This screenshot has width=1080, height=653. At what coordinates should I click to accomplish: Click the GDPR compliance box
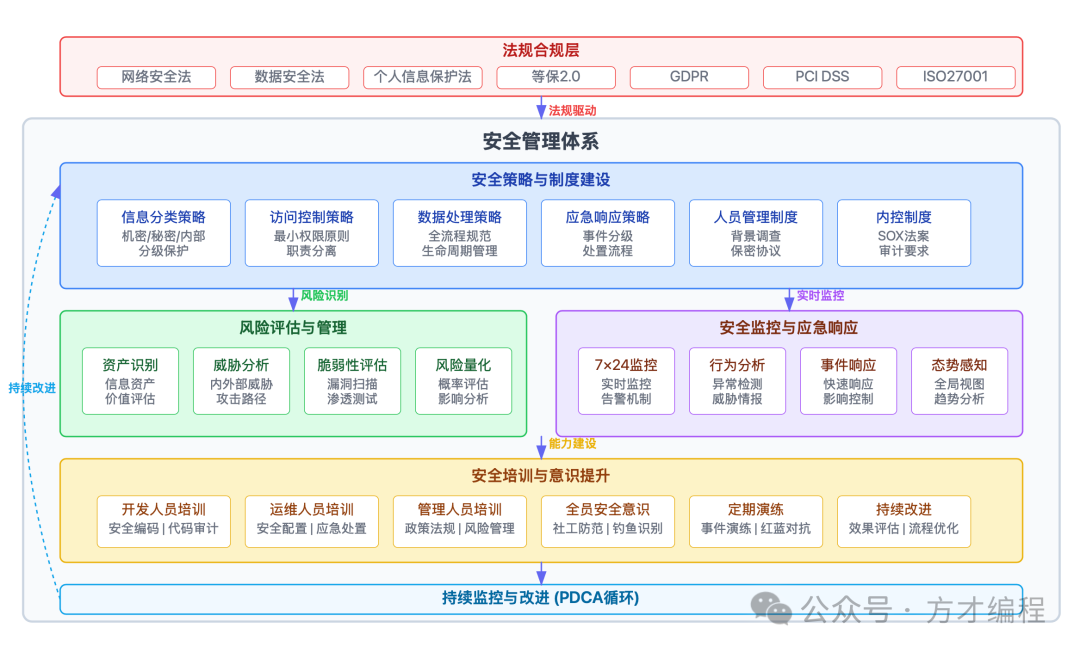coord(688,77)
